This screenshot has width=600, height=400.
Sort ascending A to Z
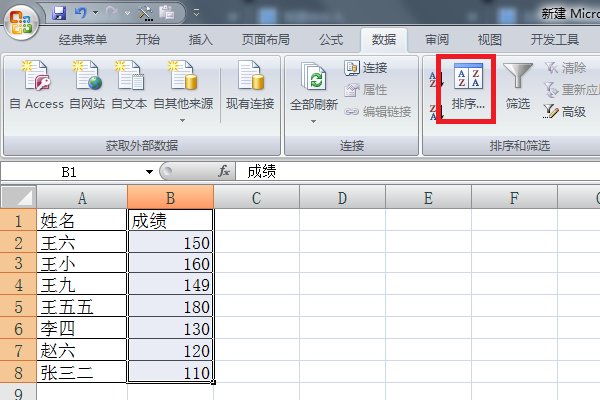coord(436,79)
